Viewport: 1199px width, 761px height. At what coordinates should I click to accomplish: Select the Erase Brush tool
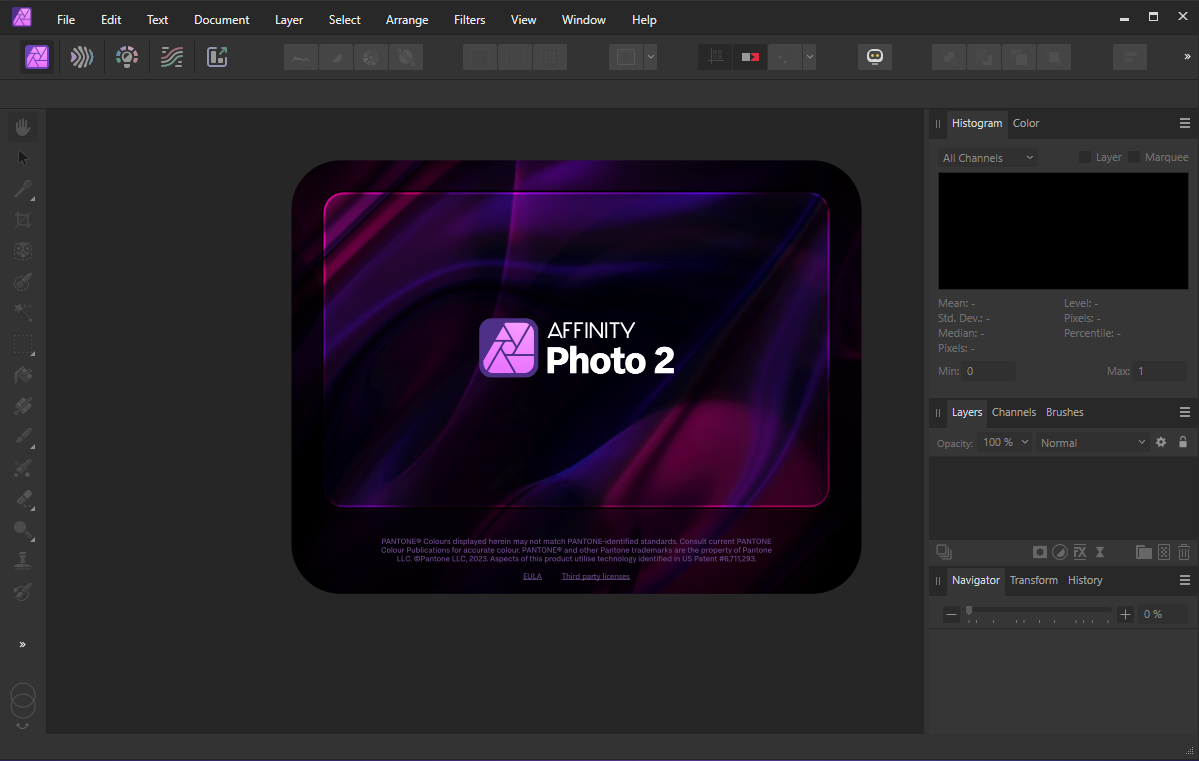coord(23,499)
